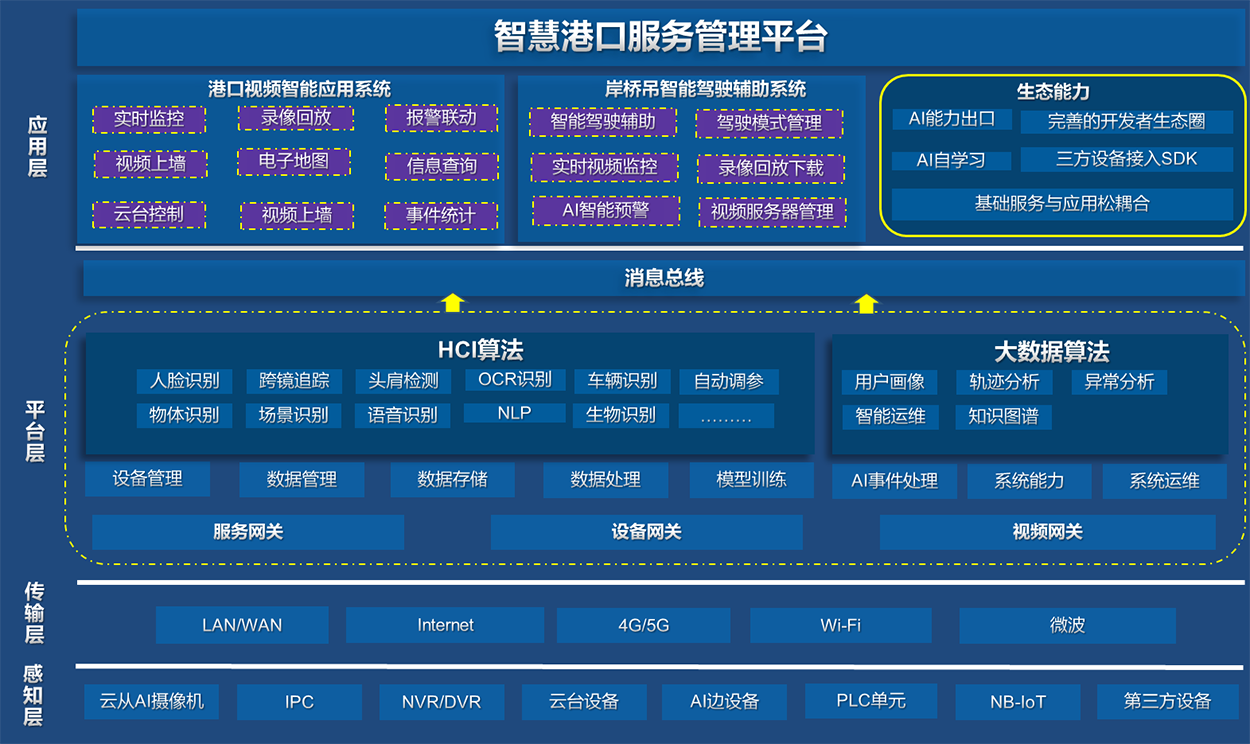Click the 系统能力 box
The height and width of the screenshot is (744, 1250).
pyautogui.click(x=1030, y=482)
